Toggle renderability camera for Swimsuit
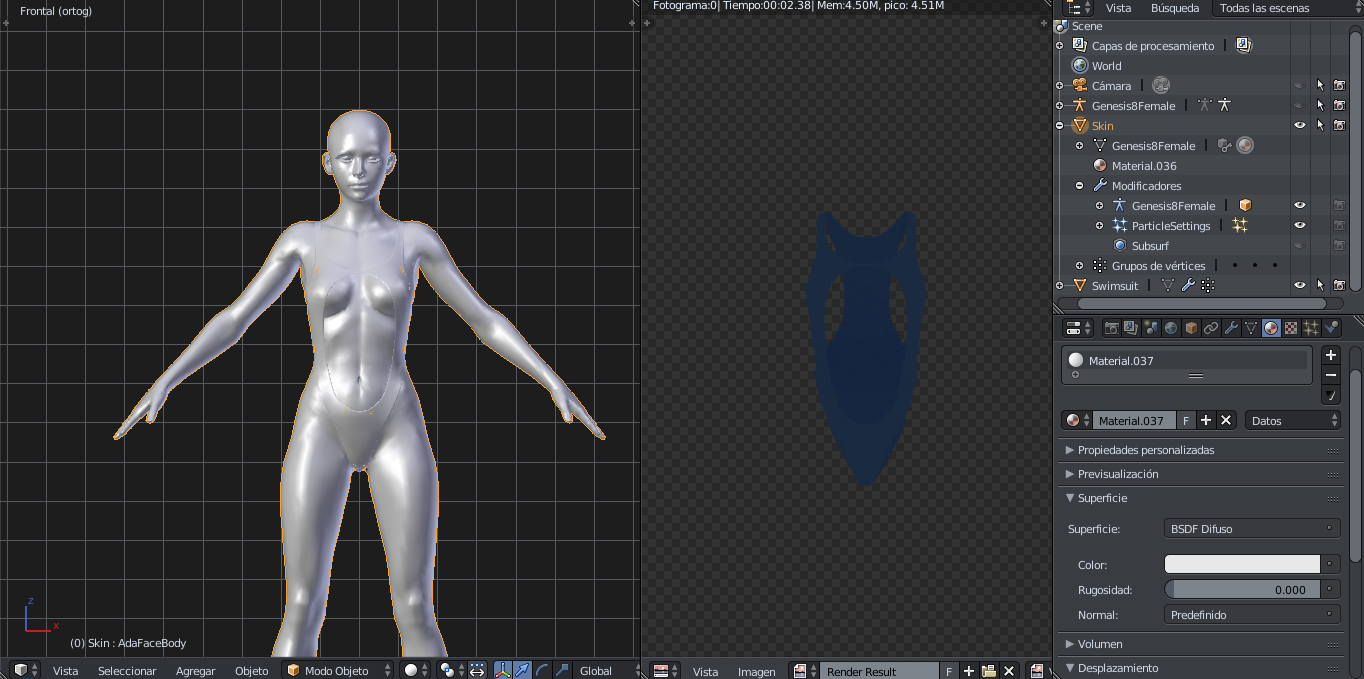 point(1339,286)
